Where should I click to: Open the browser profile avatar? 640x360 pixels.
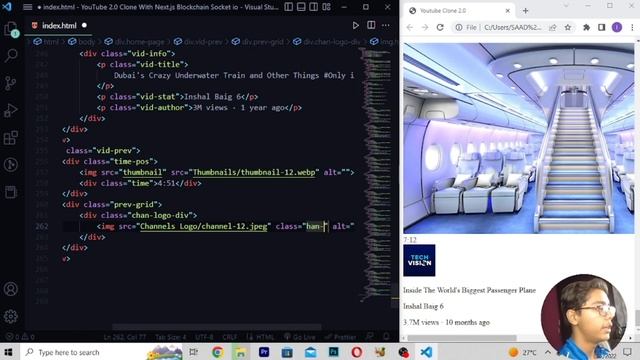[617, 27]
